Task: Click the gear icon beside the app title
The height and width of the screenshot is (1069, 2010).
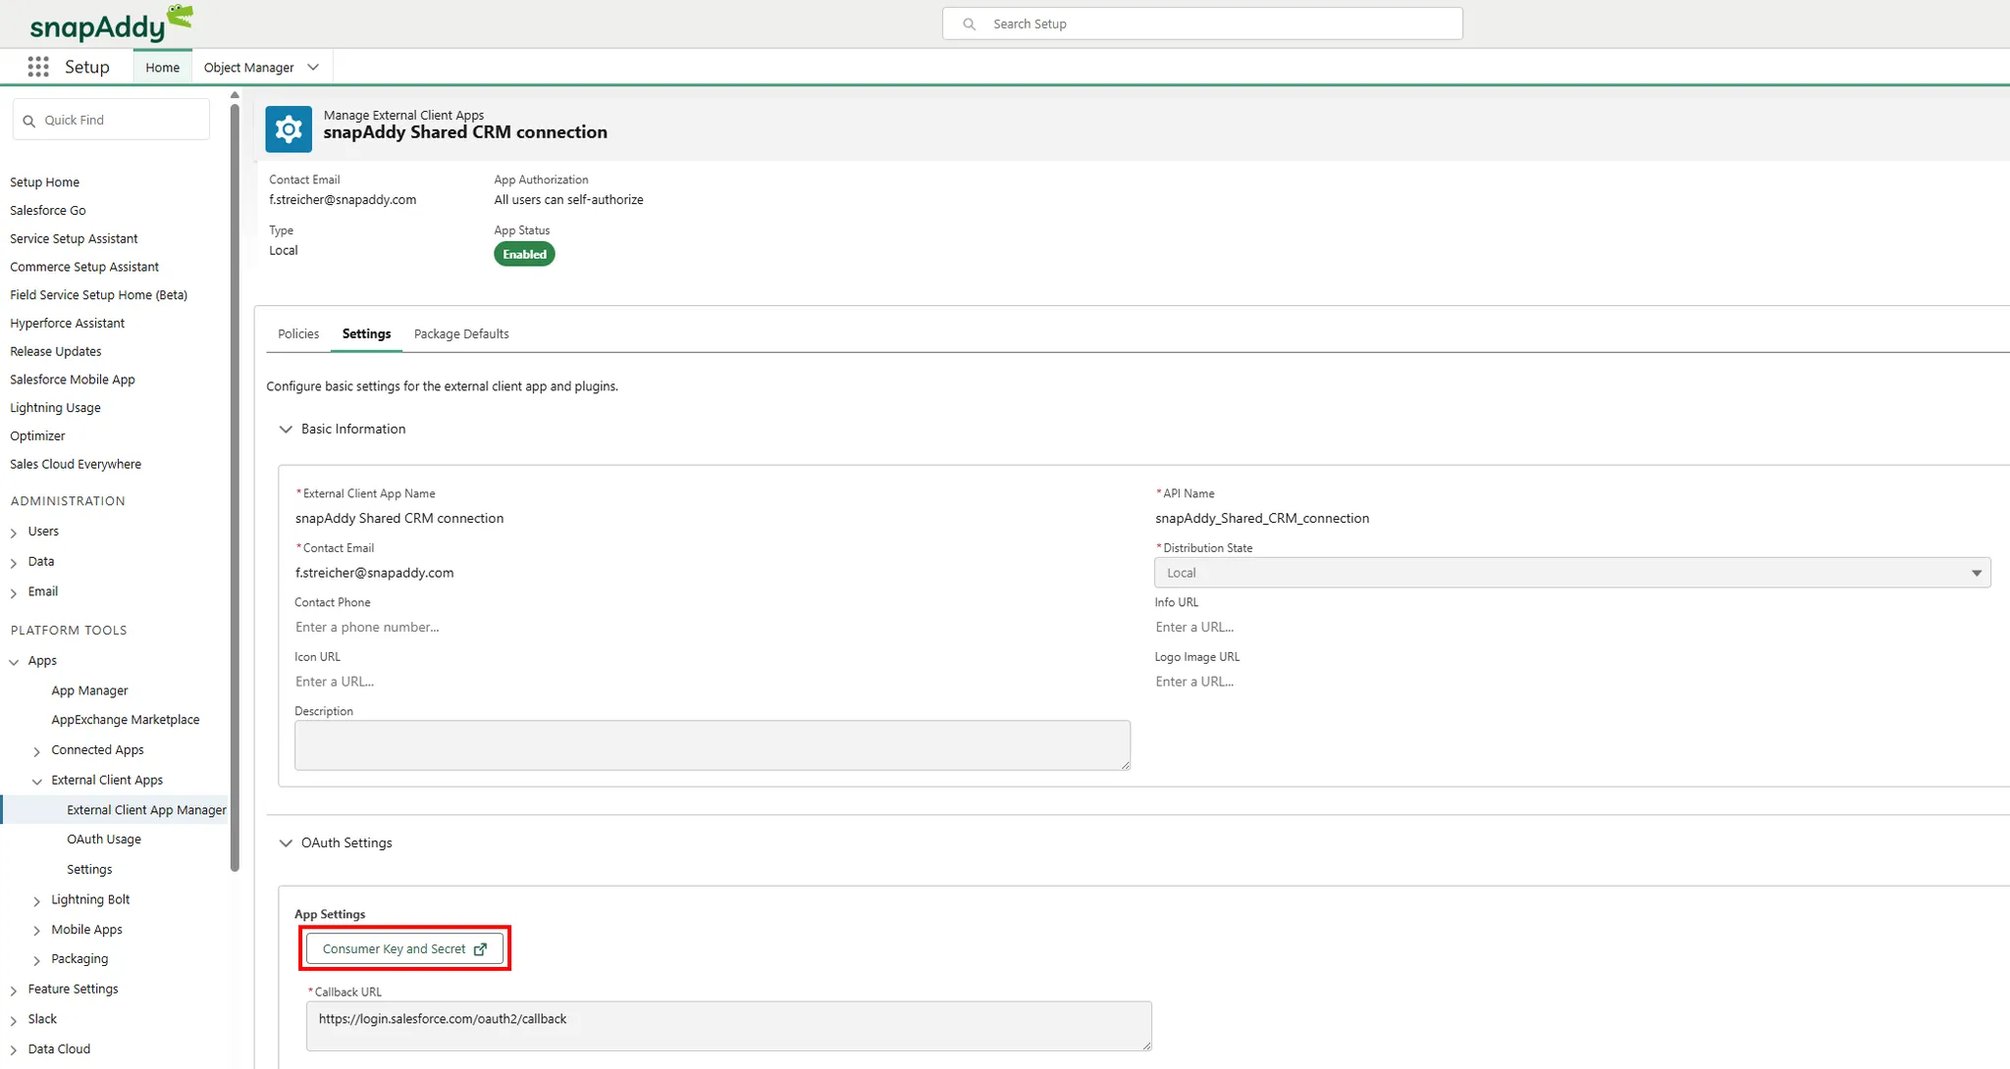Action: click(x=288, y=129)
